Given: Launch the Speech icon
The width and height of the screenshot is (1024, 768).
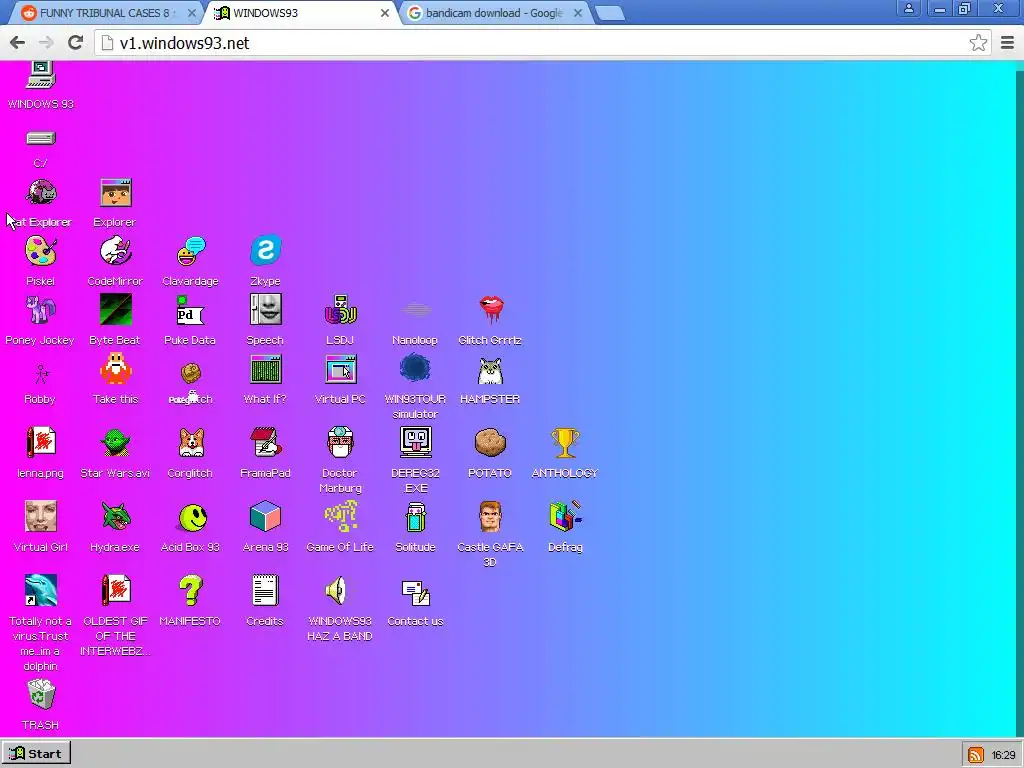Looking at the screenshot, I should click(265, 310).
